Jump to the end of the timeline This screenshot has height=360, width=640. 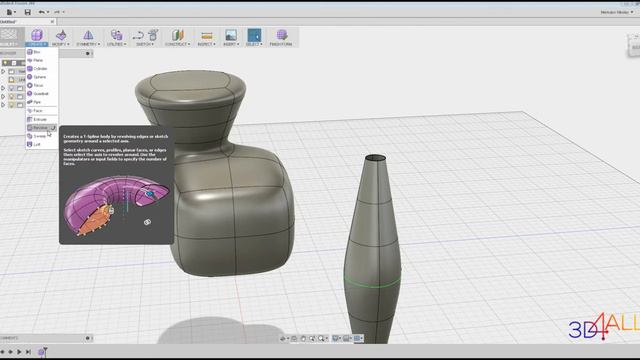pyautogui.click(x=28, y=351)
